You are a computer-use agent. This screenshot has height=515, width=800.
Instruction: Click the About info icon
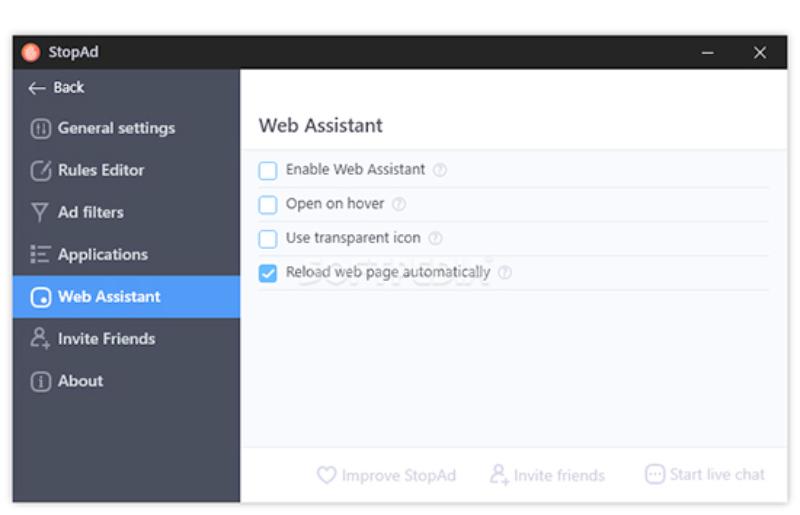click(41, 381)
